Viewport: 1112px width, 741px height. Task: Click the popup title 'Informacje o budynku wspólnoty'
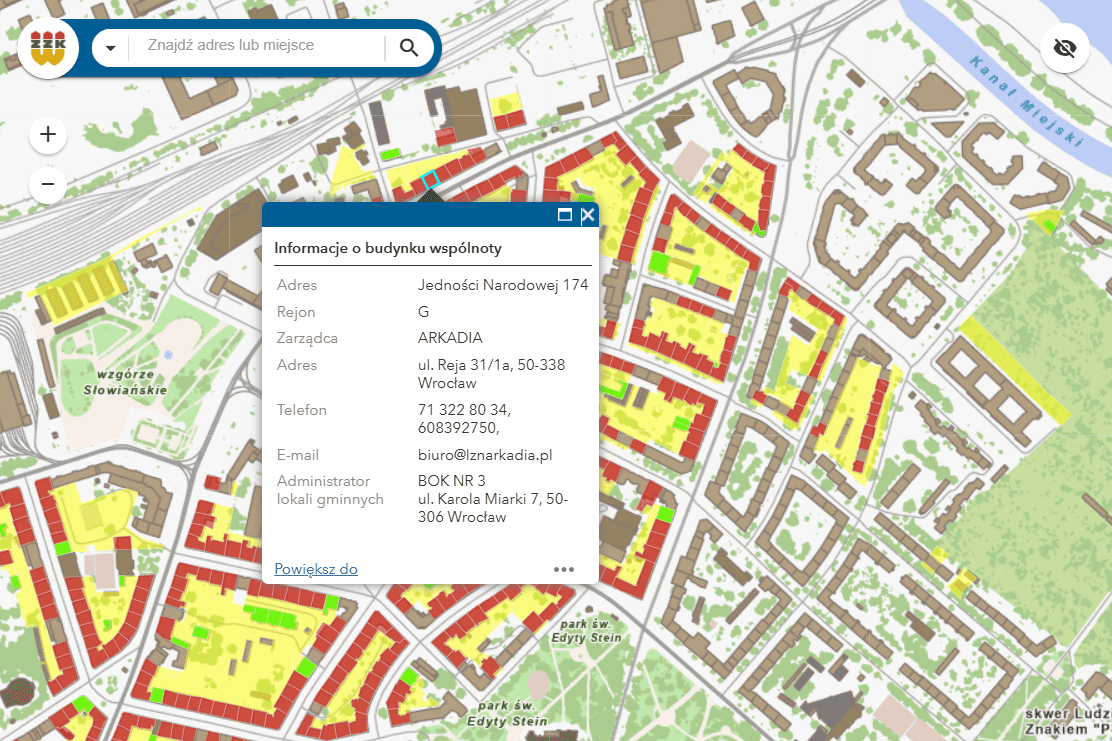(388, 248)
